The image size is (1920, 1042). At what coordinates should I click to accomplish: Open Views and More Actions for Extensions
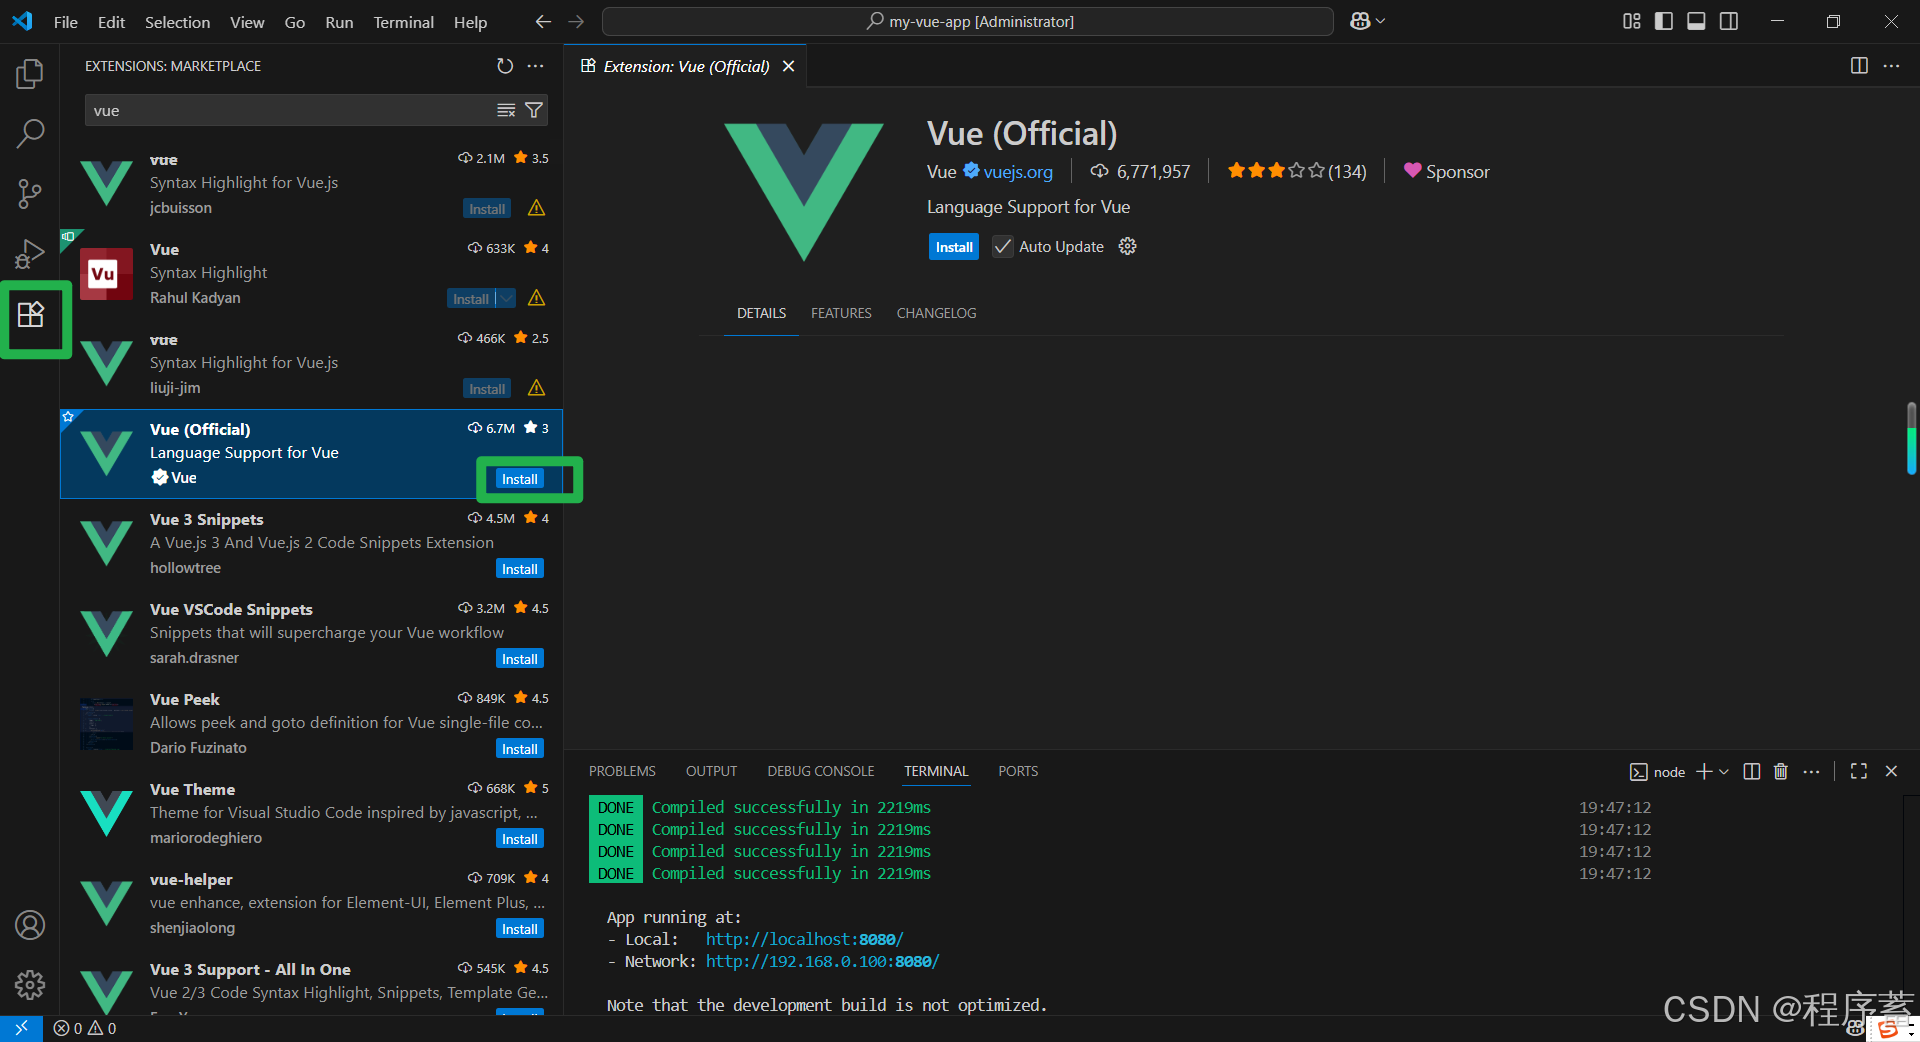[536, 66]
